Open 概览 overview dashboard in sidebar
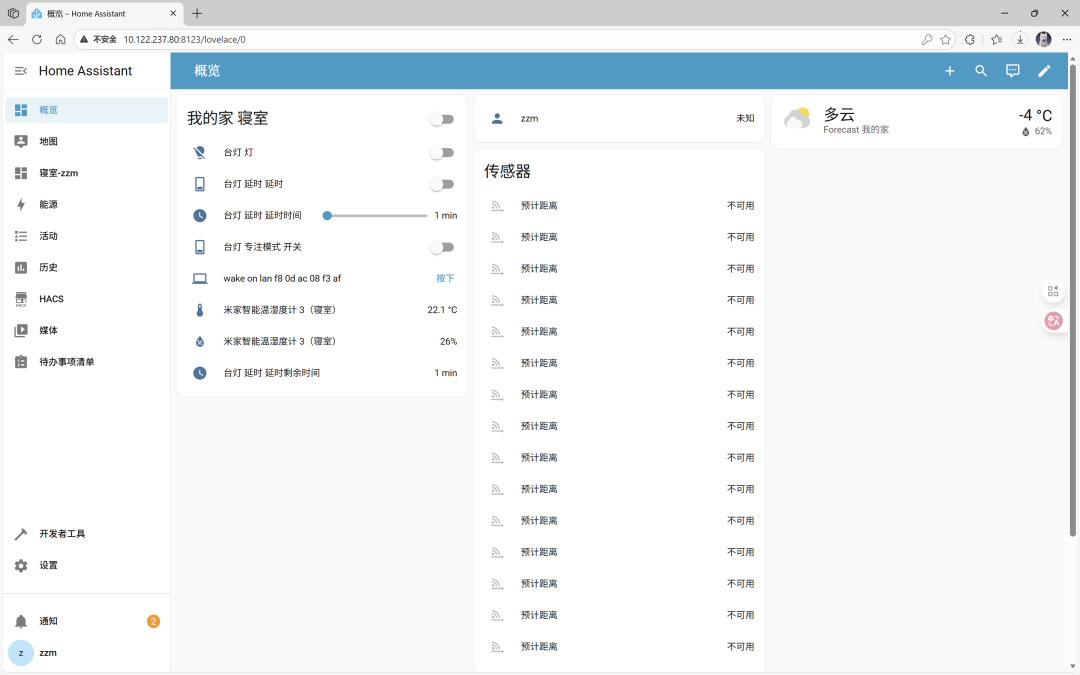The width and height of the screenshot is (1080, 675). coord(86,110)
